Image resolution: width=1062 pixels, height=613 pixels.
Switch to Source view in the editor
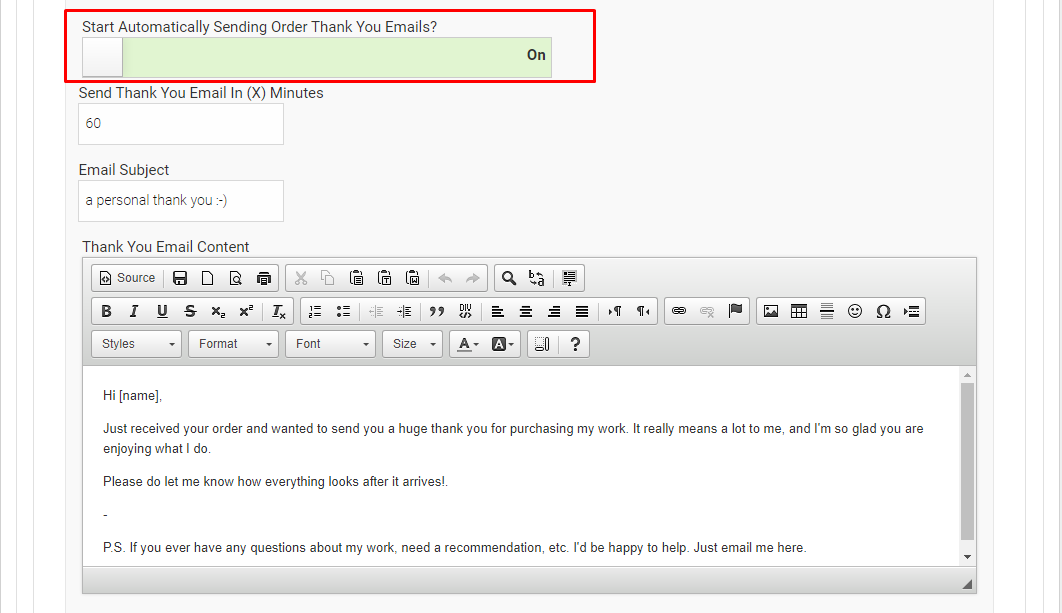pos(126,278)
